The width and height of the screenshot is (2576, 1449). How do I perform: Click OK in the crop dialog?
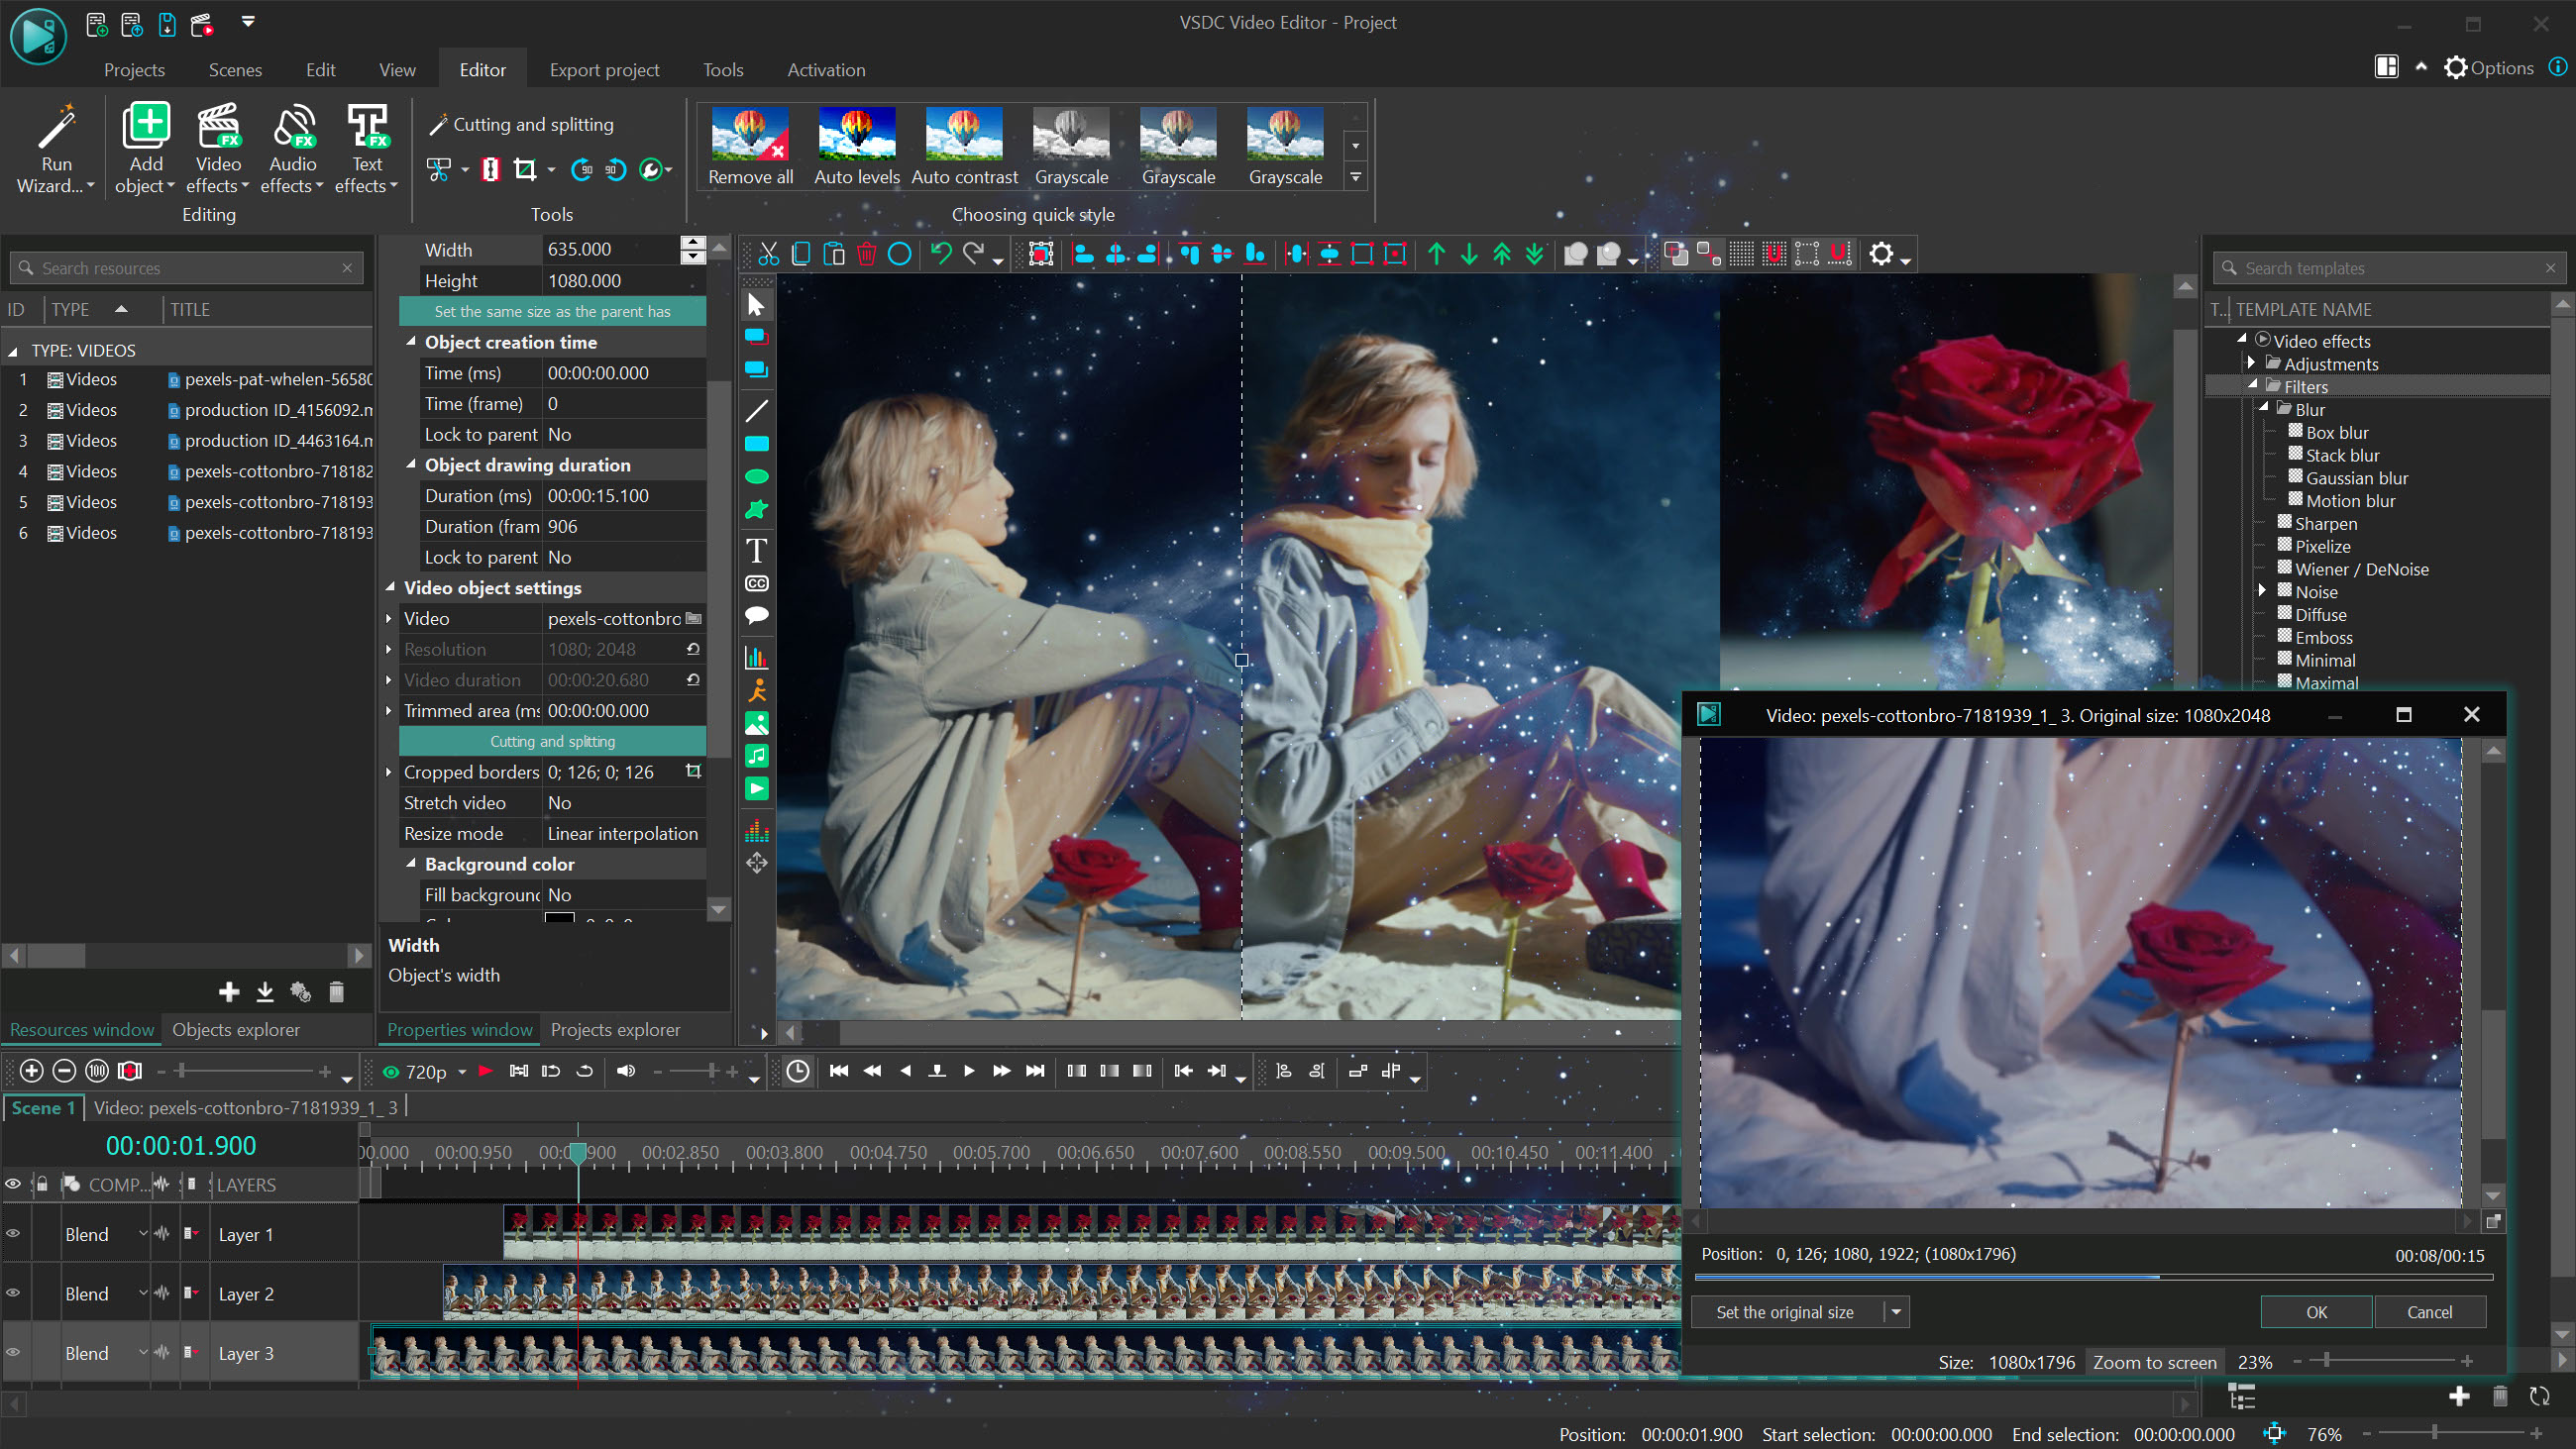click(x=2316, y=1312)
